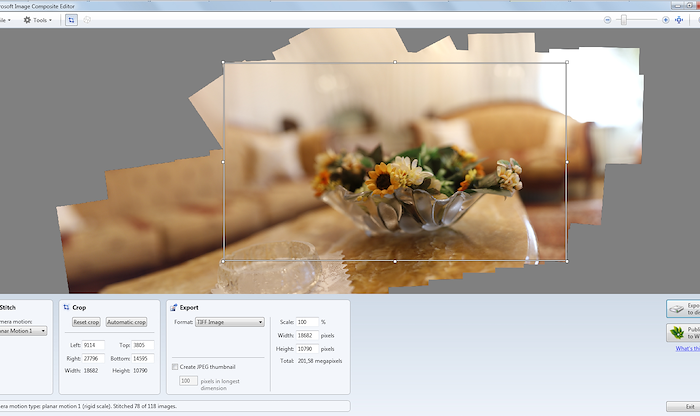
Task: Click the Tools gear icon
Action: [x=27, y=20]
